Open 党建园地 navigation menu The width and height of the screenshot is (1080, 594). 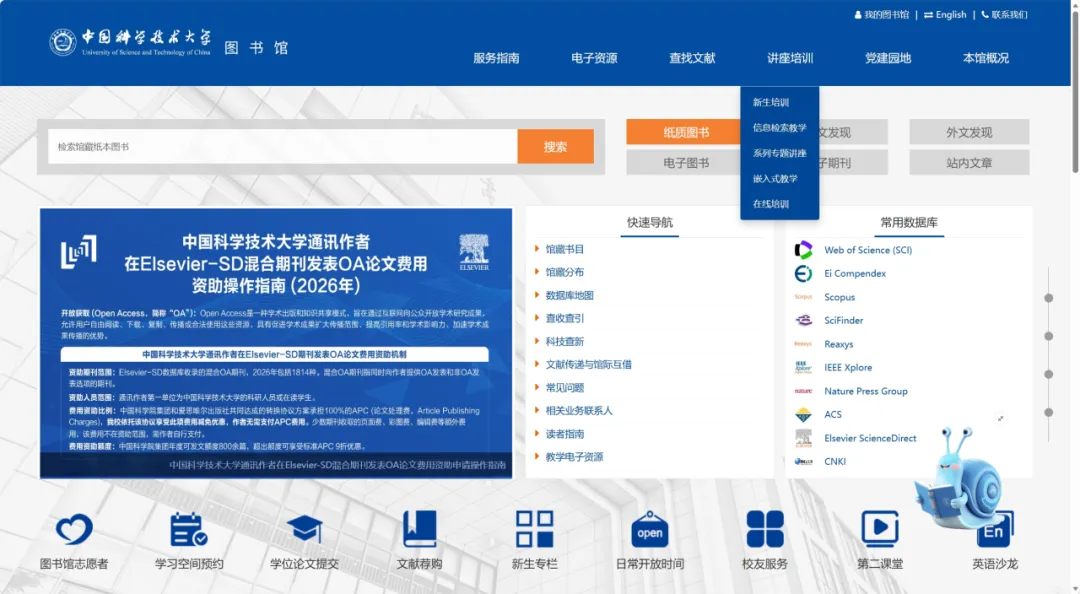888,59
